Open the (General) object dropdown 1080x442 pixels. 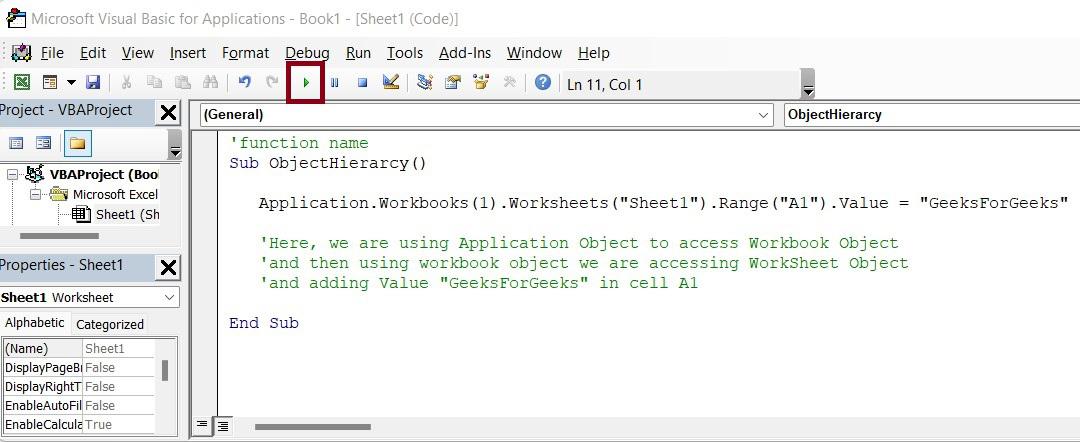(x=764, y=115)
